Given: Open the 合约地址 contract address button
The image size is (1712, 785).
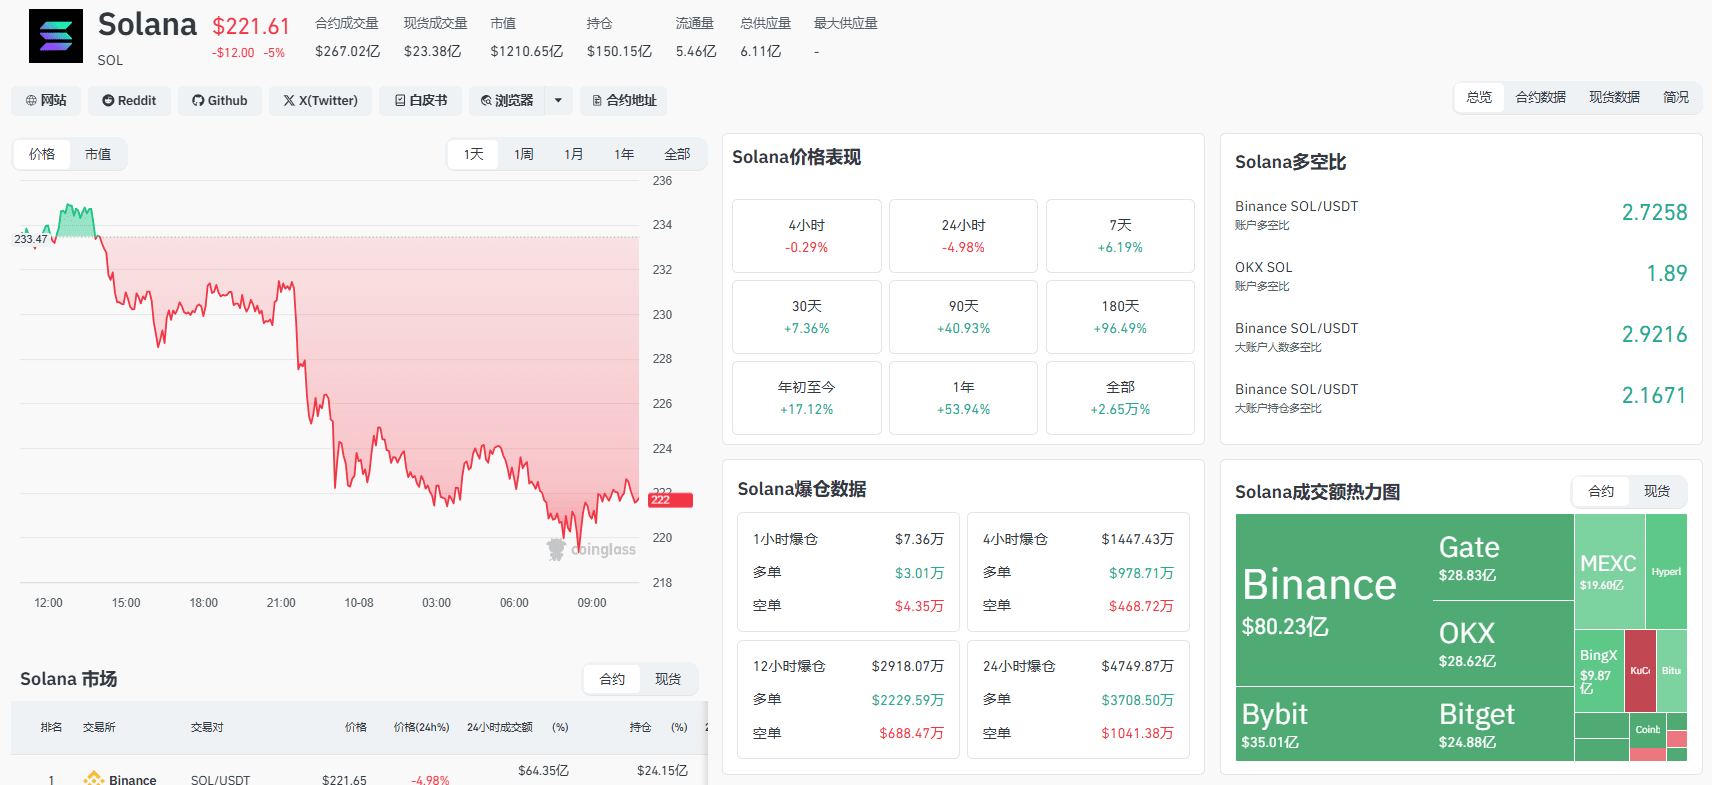Looking at the screenshot, I should click(x=623, y=100).
